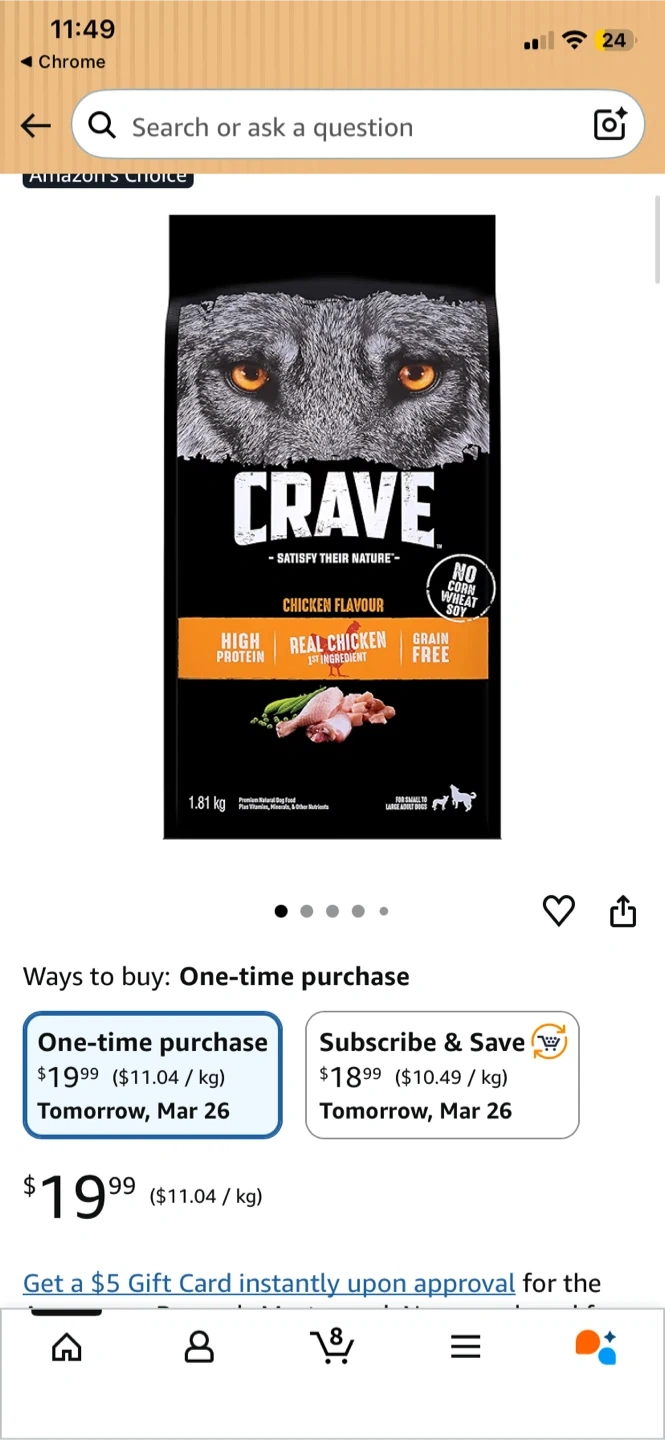Viewport: 665px width, 1440px height.
Task: Open the Crave dog food product image
Action: [332, 527]
